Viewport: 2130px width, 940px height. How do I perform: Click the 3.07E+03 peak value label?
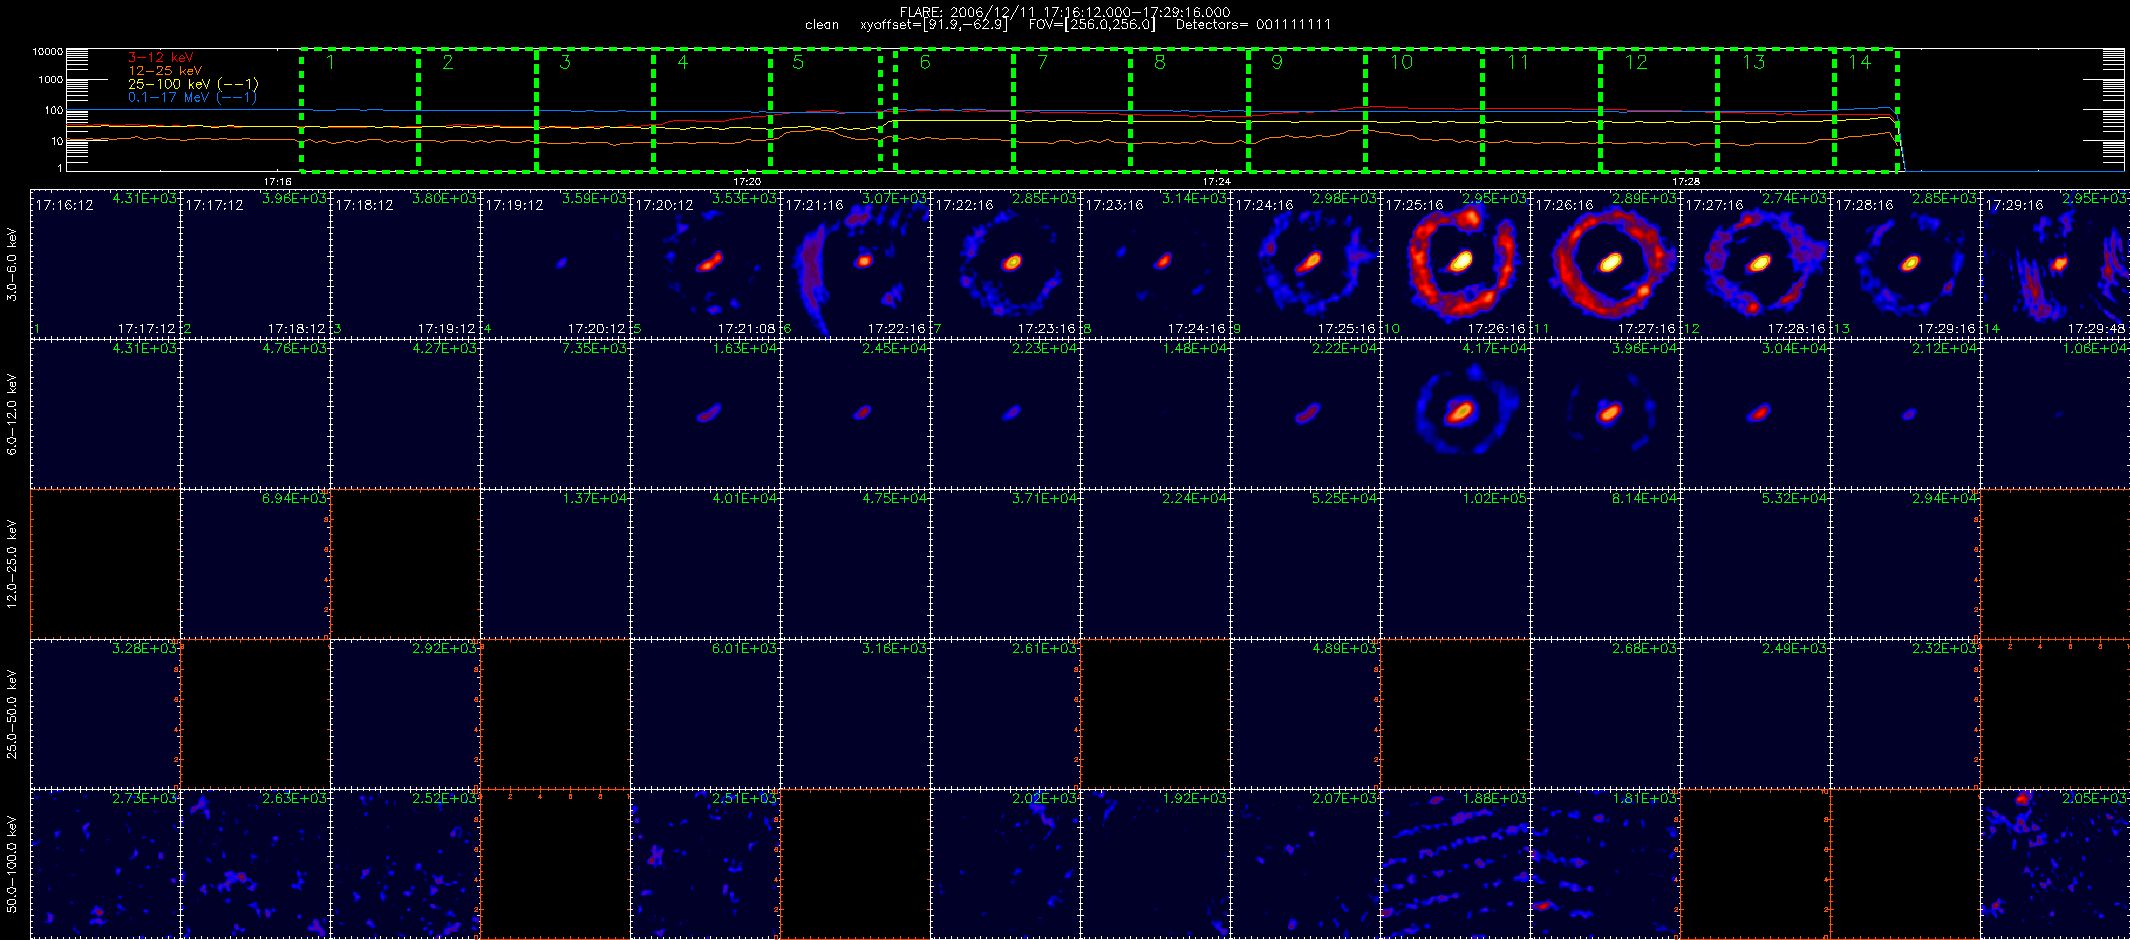pos(894,199)
